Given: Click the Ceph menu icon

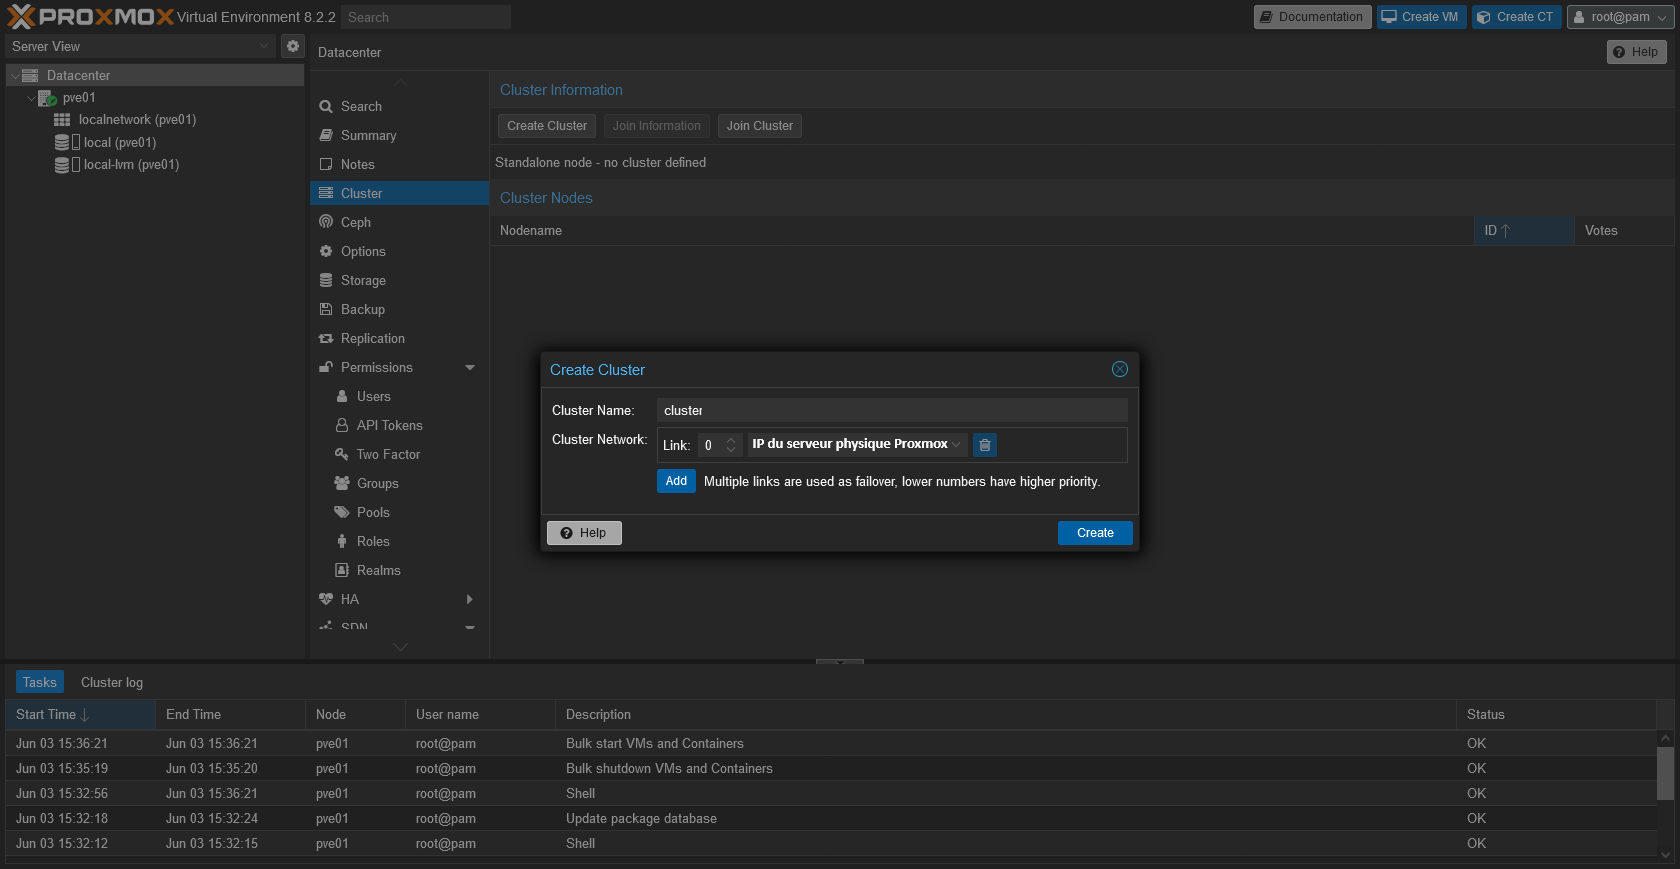Looking at the screenshot, I should (x=326, y=222).
